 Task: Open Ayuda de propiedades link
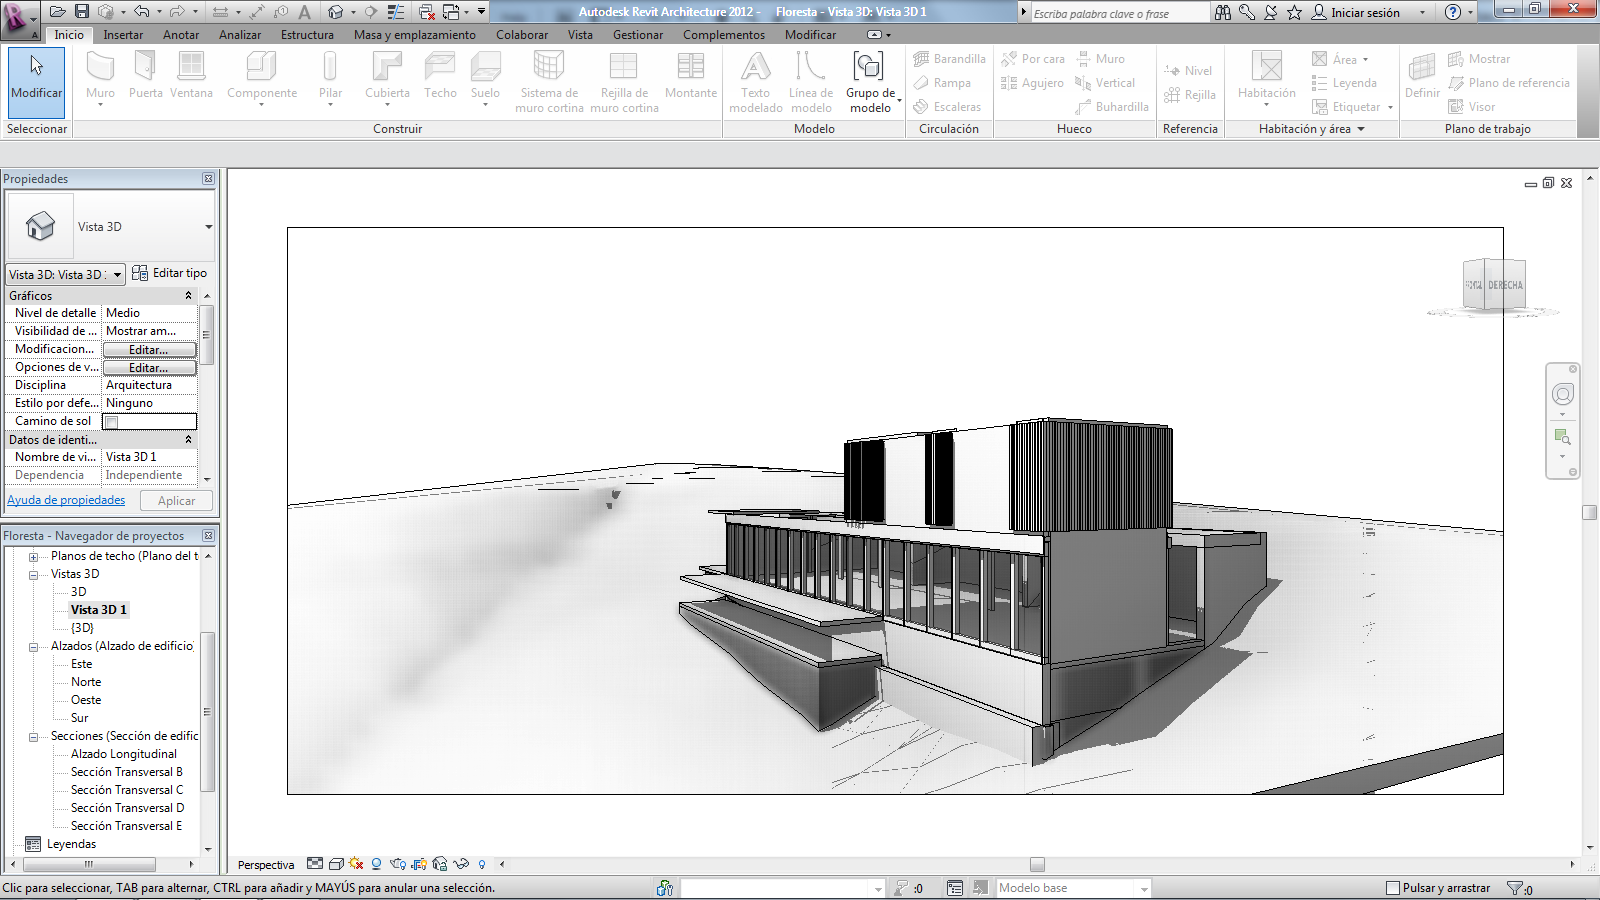(x=66, y=500)
